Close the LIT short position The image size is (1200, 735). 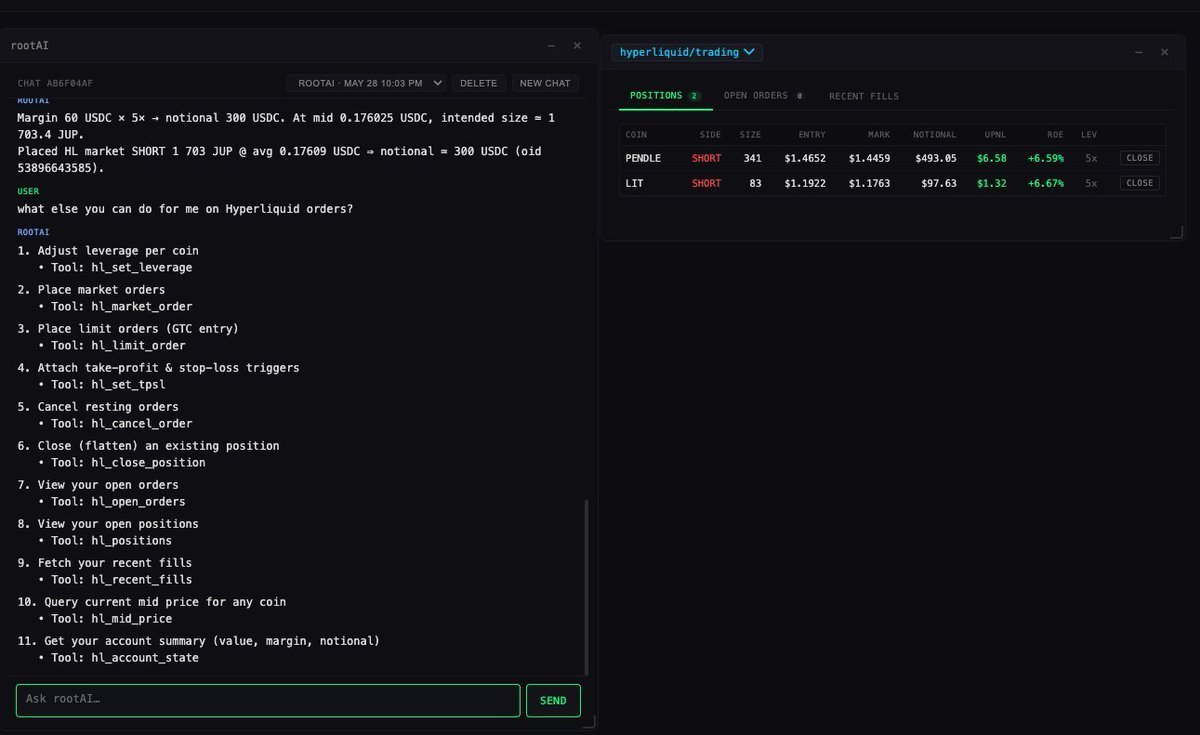1140,183
